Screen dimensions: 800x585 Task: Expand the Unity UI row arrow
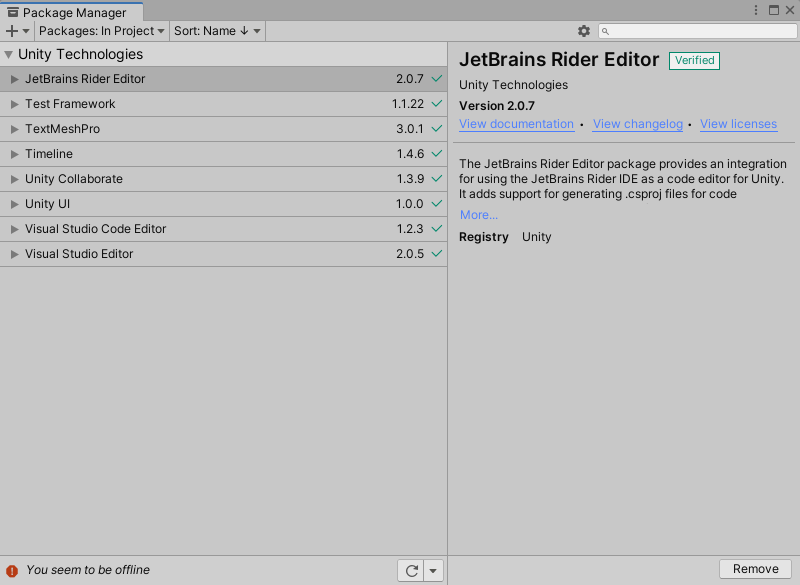15,204
